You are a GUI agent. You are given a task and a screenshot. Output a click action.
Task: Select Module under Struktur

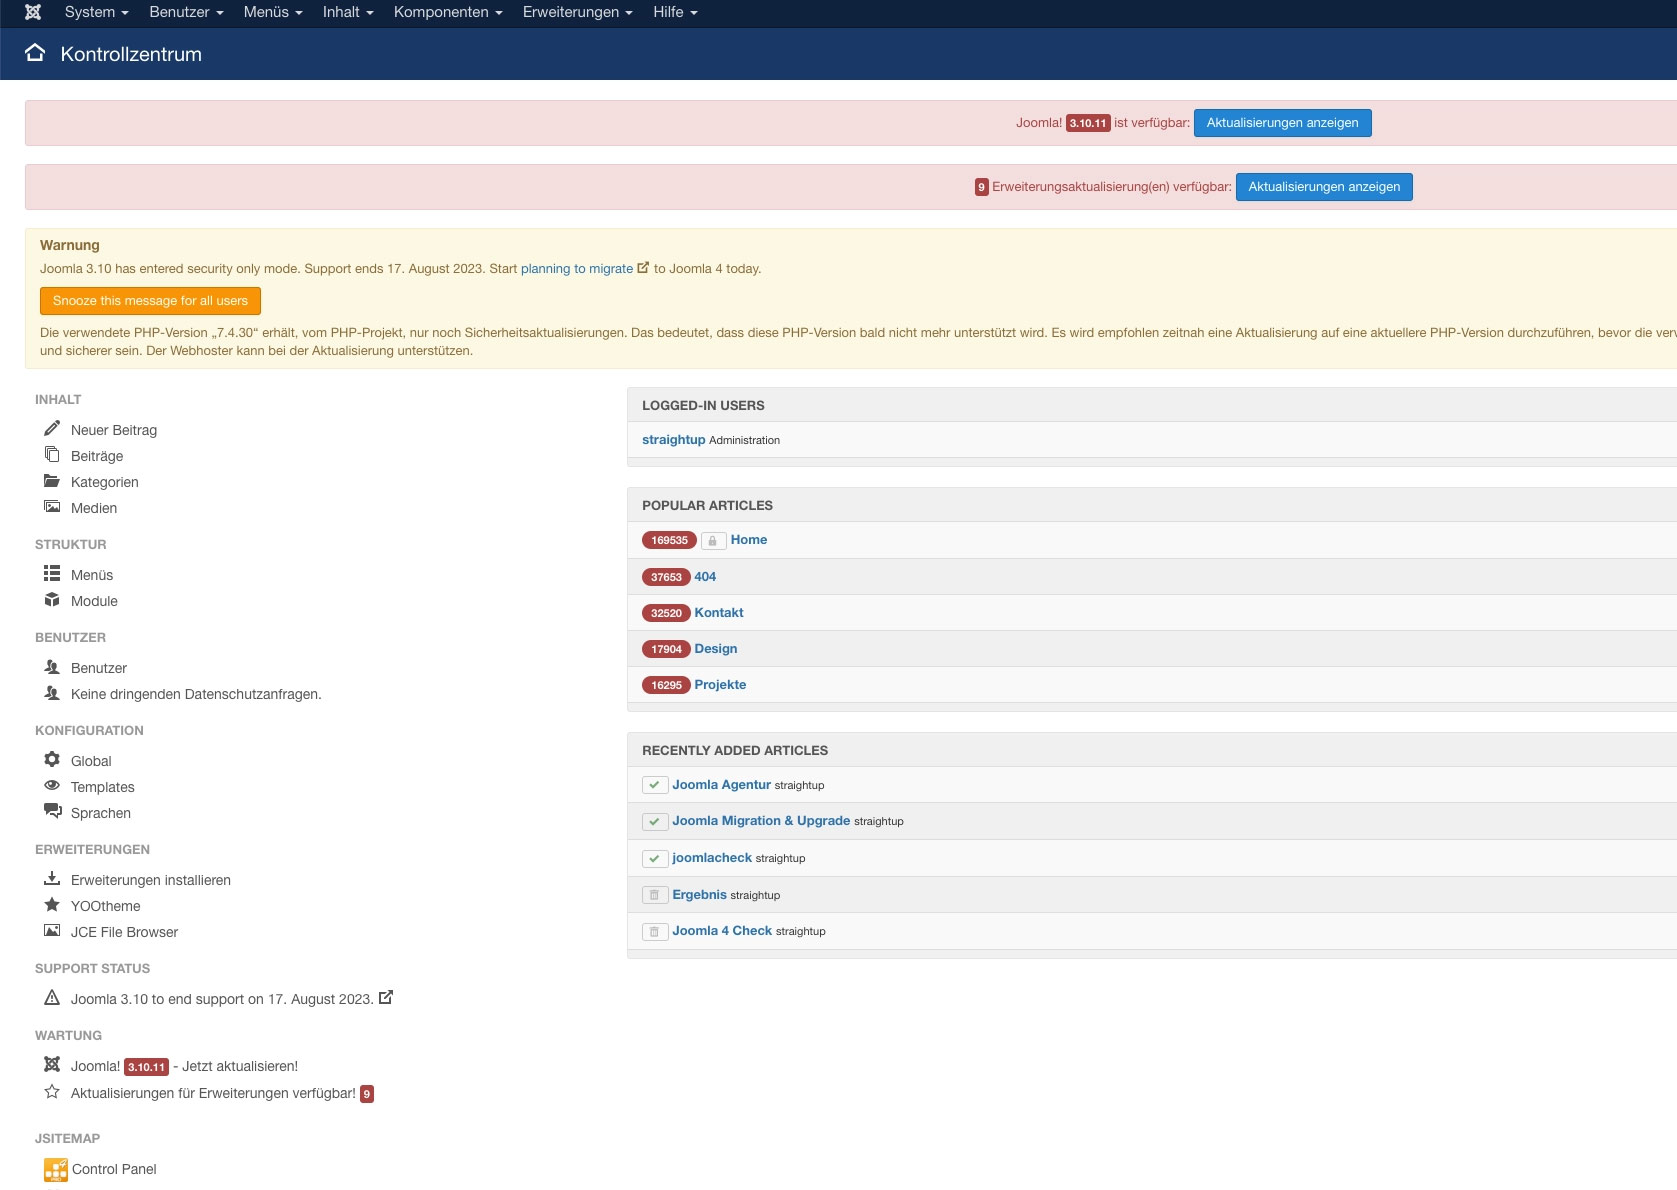(x=94, y=601)
